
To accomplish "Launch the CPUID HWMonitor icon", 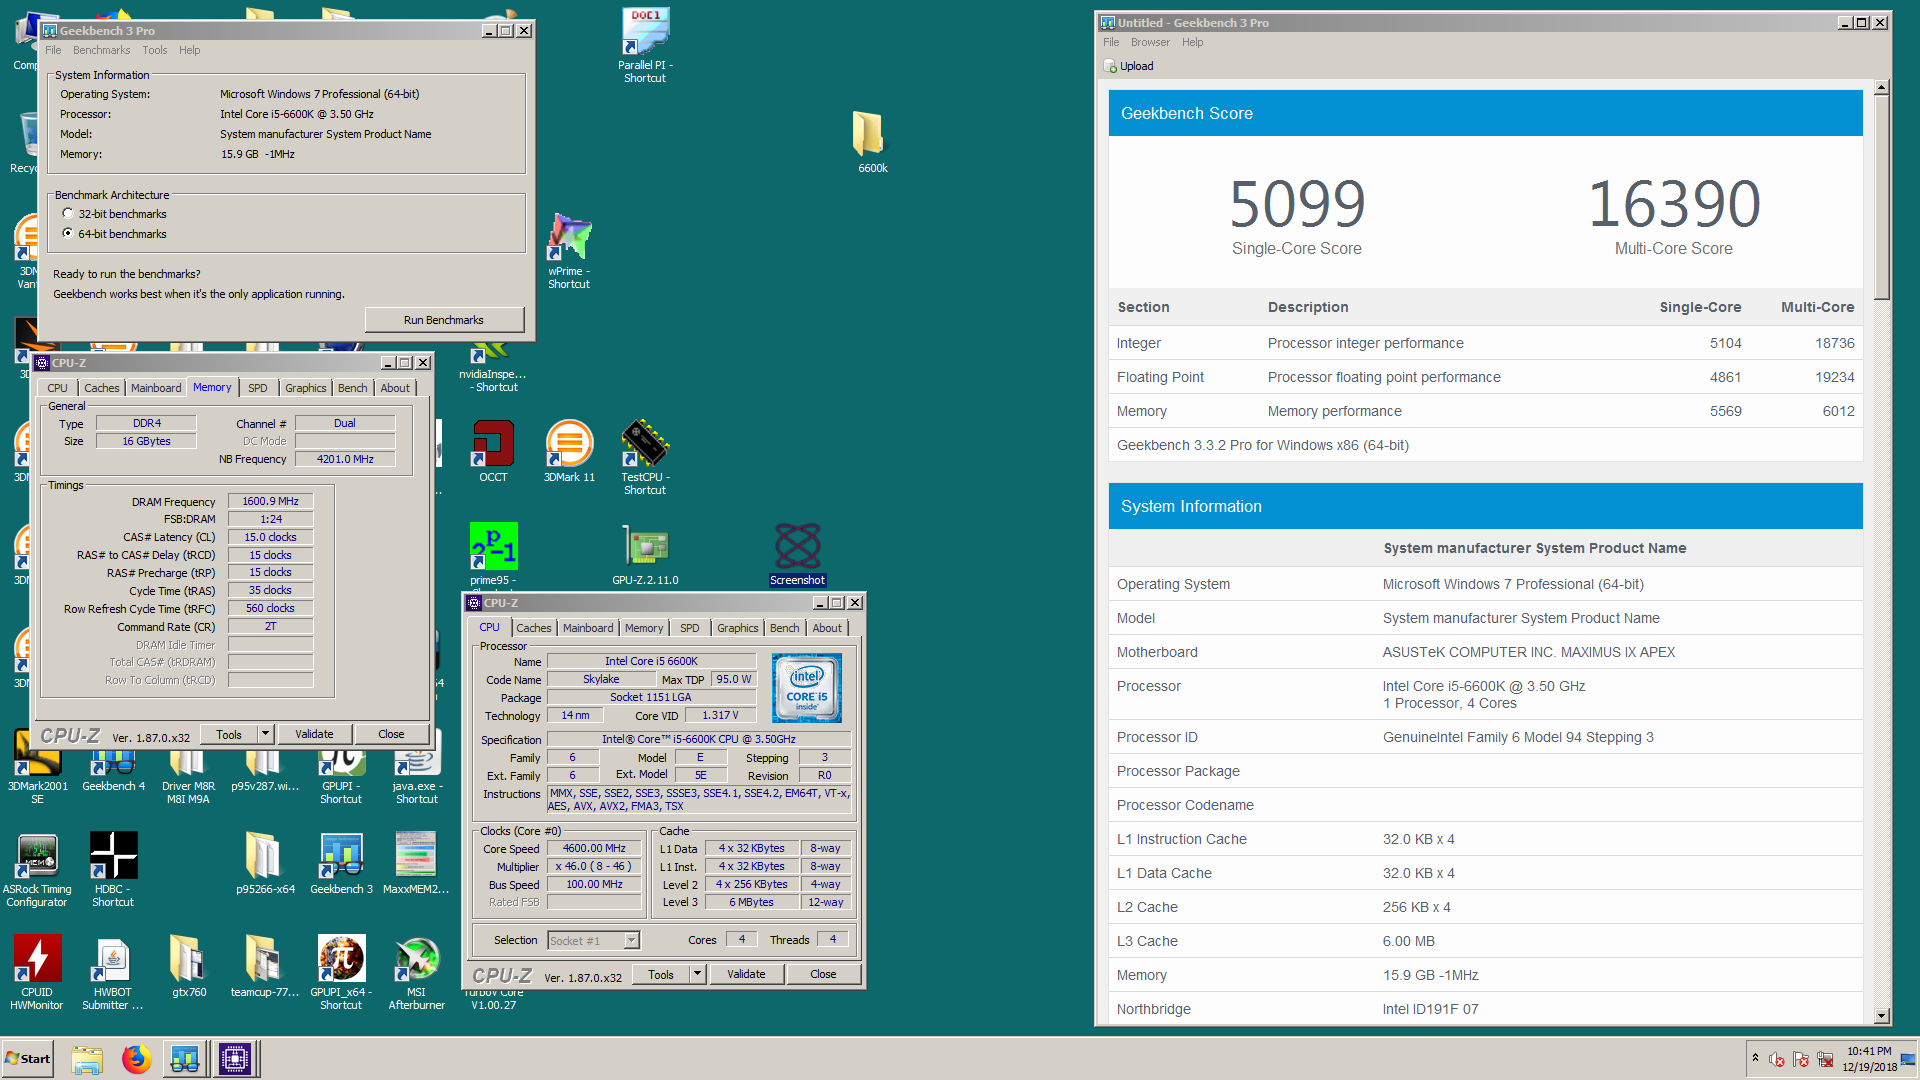I will click(37, 972).
